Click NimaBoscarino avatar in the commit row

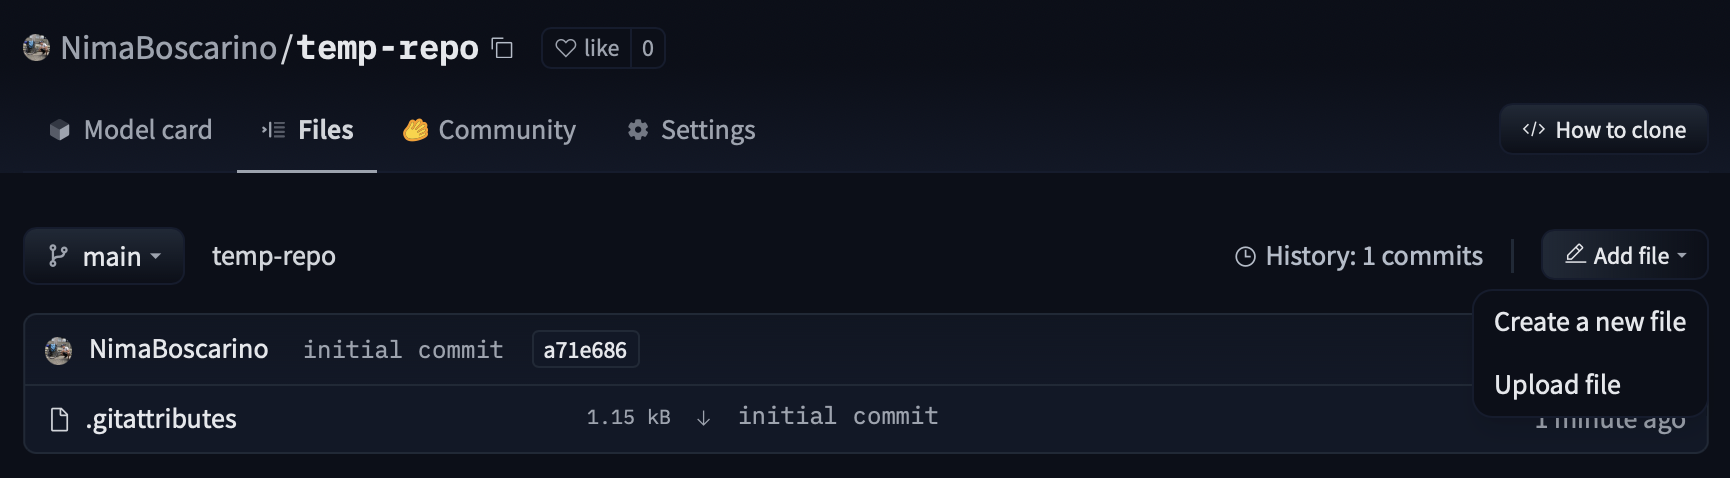click(x=59, y=350)
